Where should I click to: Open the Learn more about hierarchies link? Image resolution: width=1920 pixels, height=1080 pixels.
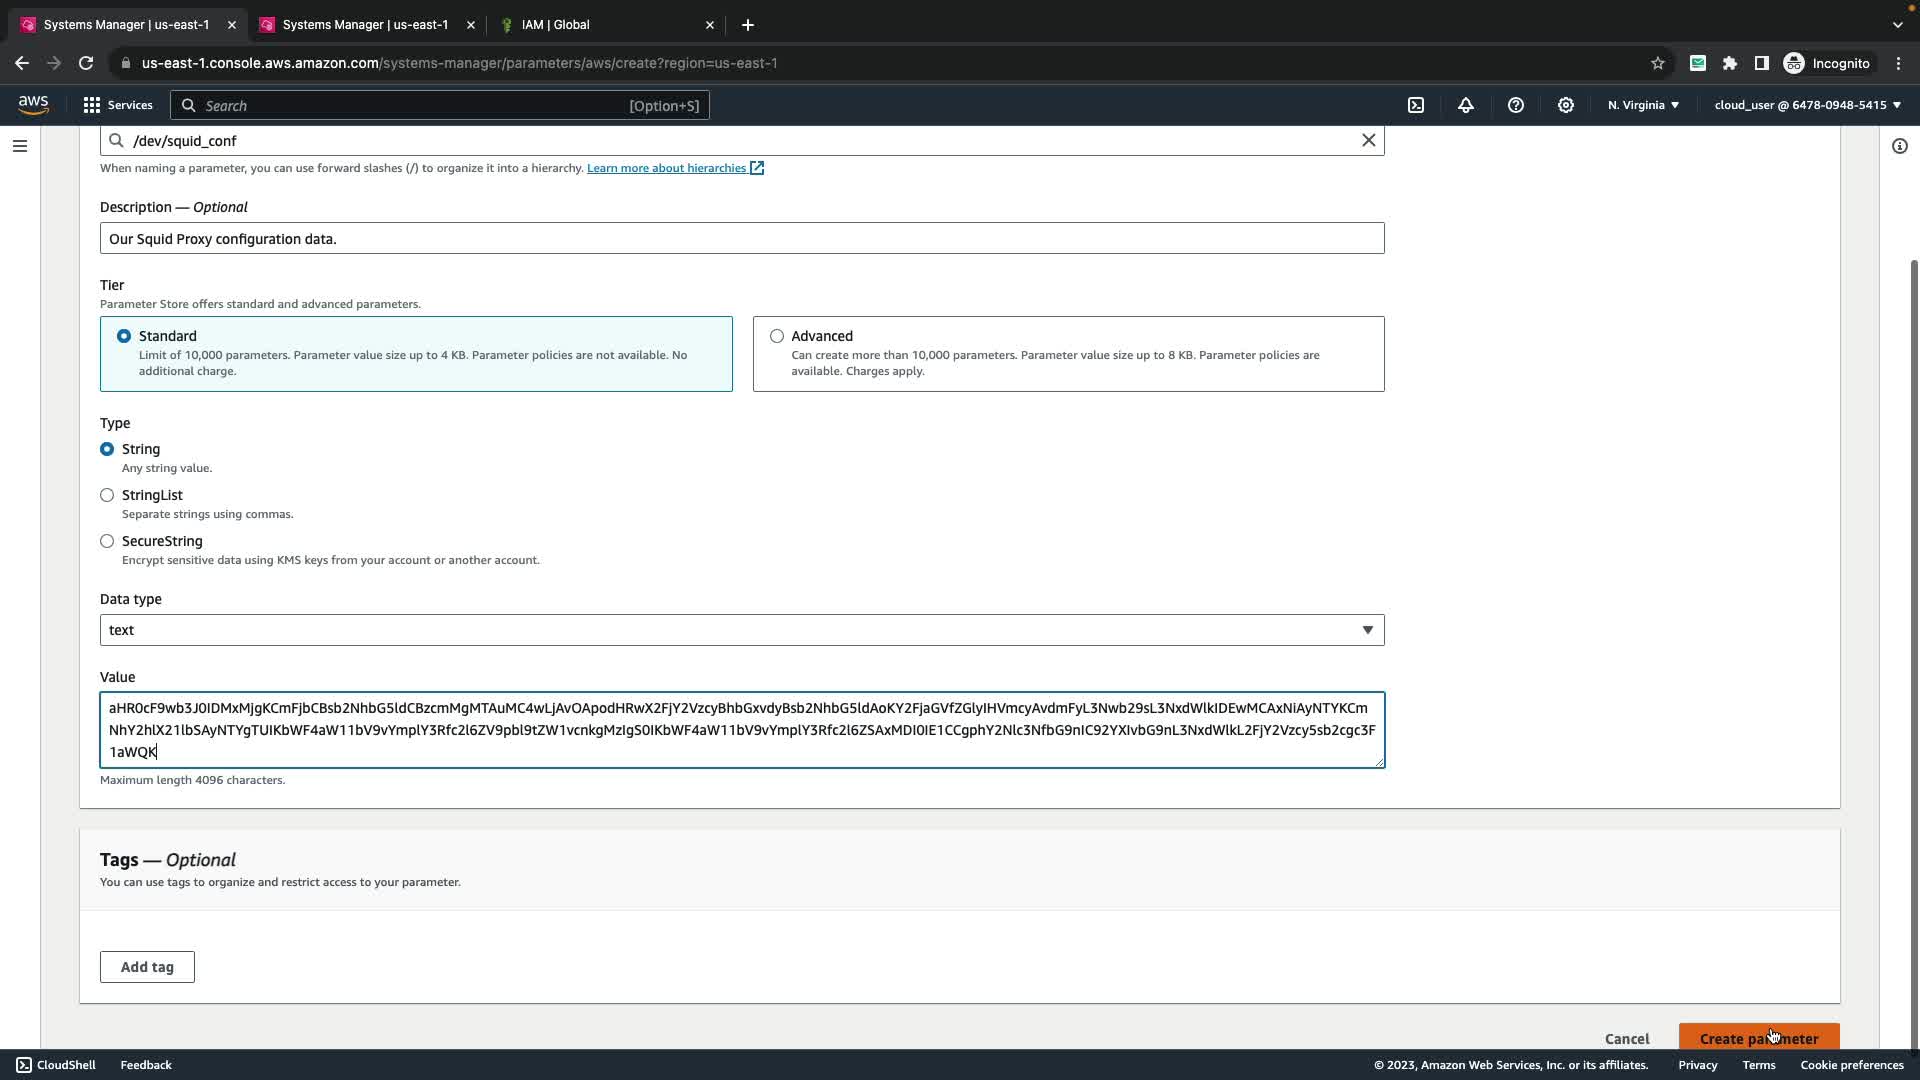[x=666, y=168]
